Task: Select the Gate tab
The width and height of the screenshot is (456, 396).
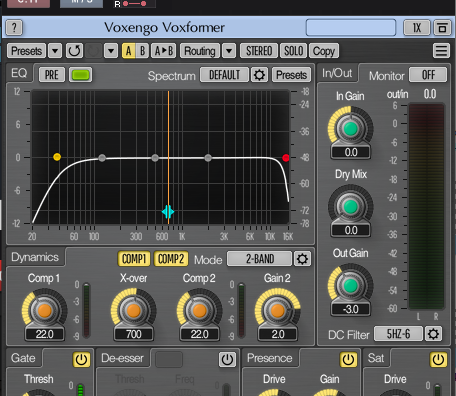Action: pos(23,358)
